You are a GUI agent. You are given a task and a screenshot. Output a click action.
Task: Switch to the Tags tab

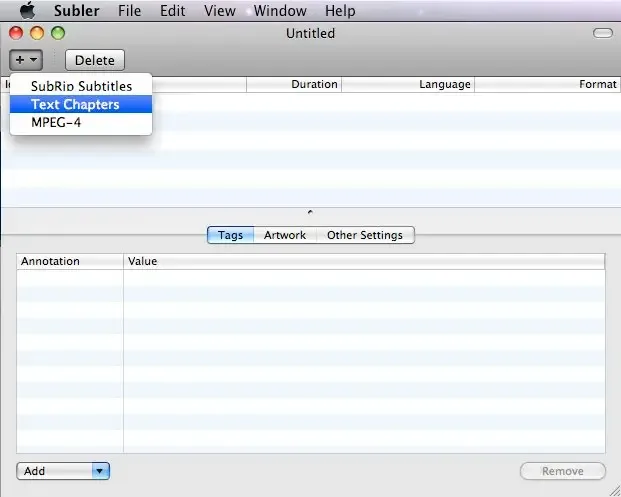pos(230,235)
